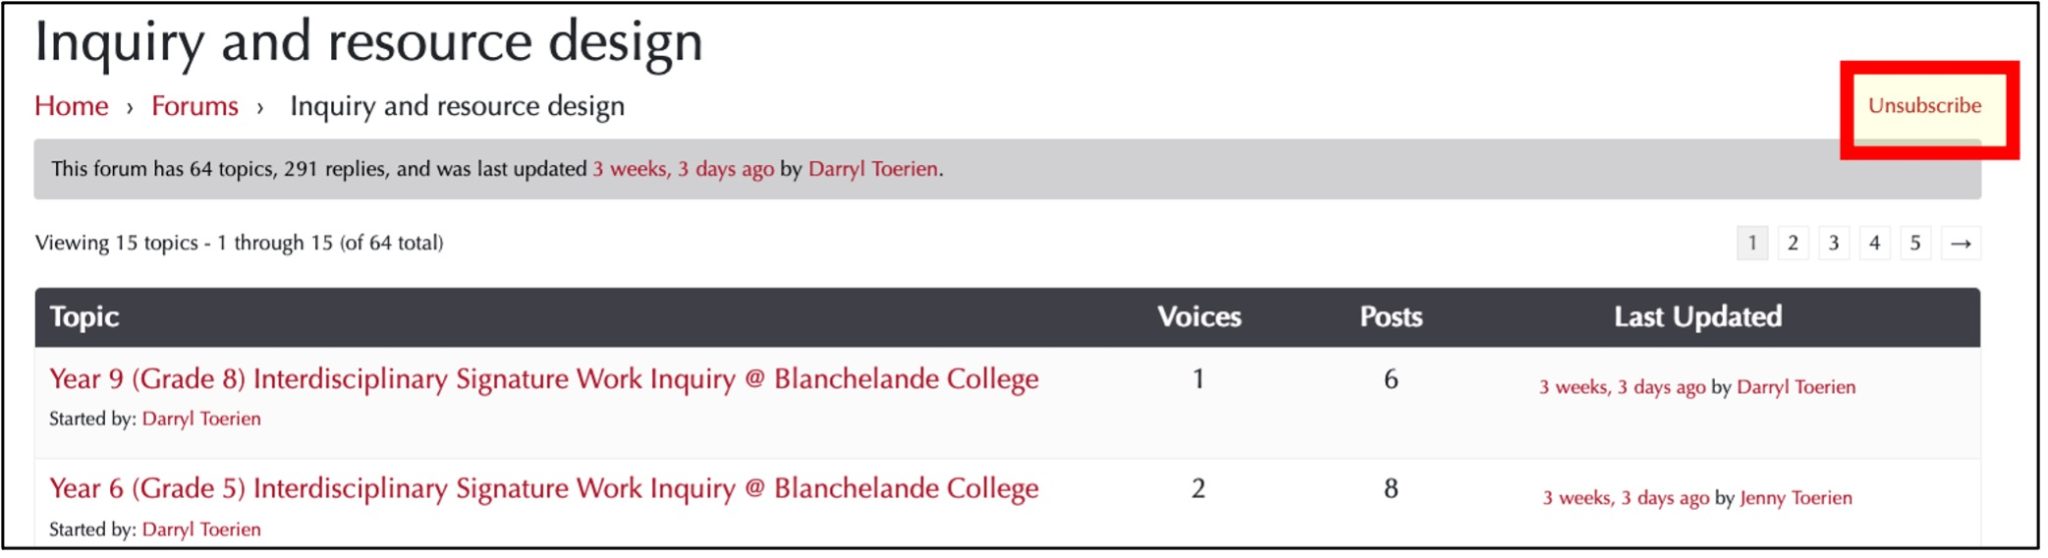The height and width of the screenshot is (558, 2048).
Task: Open Darryl Toerien in forum summary bar
Action: [x=873, y=169]
